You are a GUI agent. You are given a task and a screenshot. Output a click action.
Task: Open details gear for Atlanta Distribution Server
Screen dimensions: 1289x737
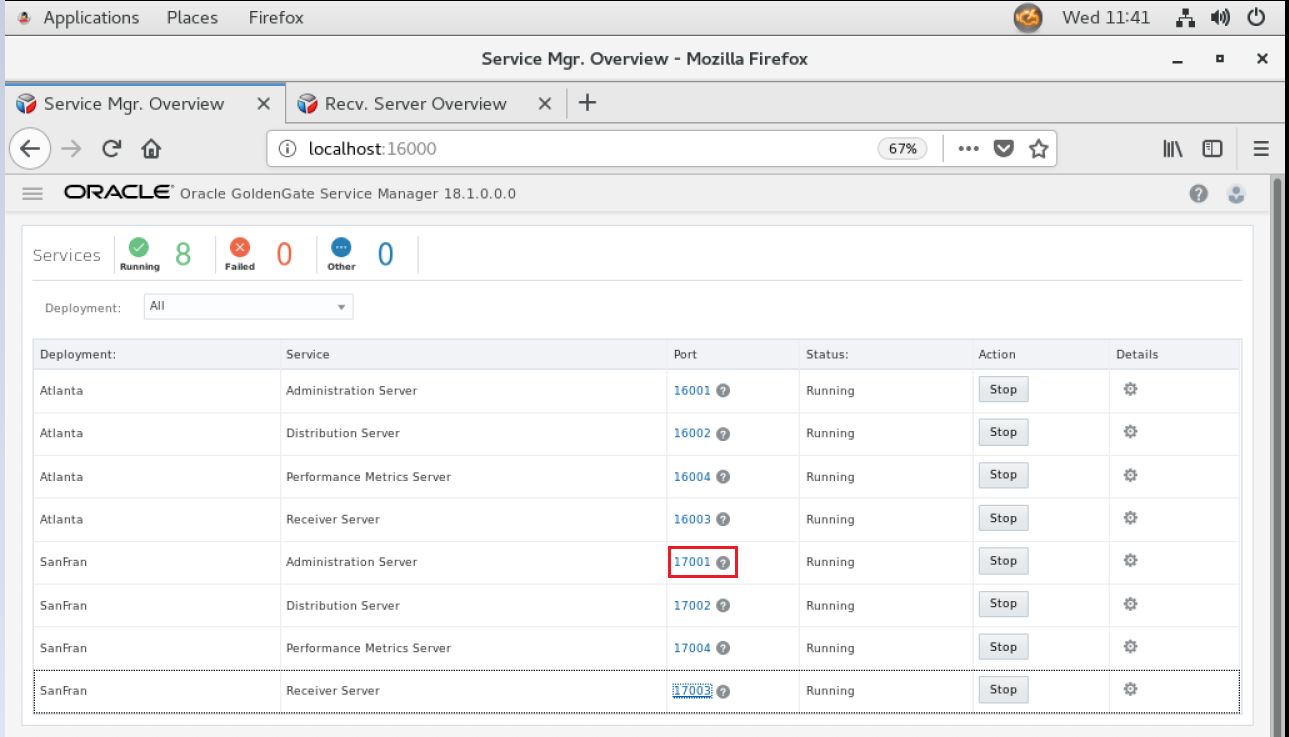click(1131, 433)
